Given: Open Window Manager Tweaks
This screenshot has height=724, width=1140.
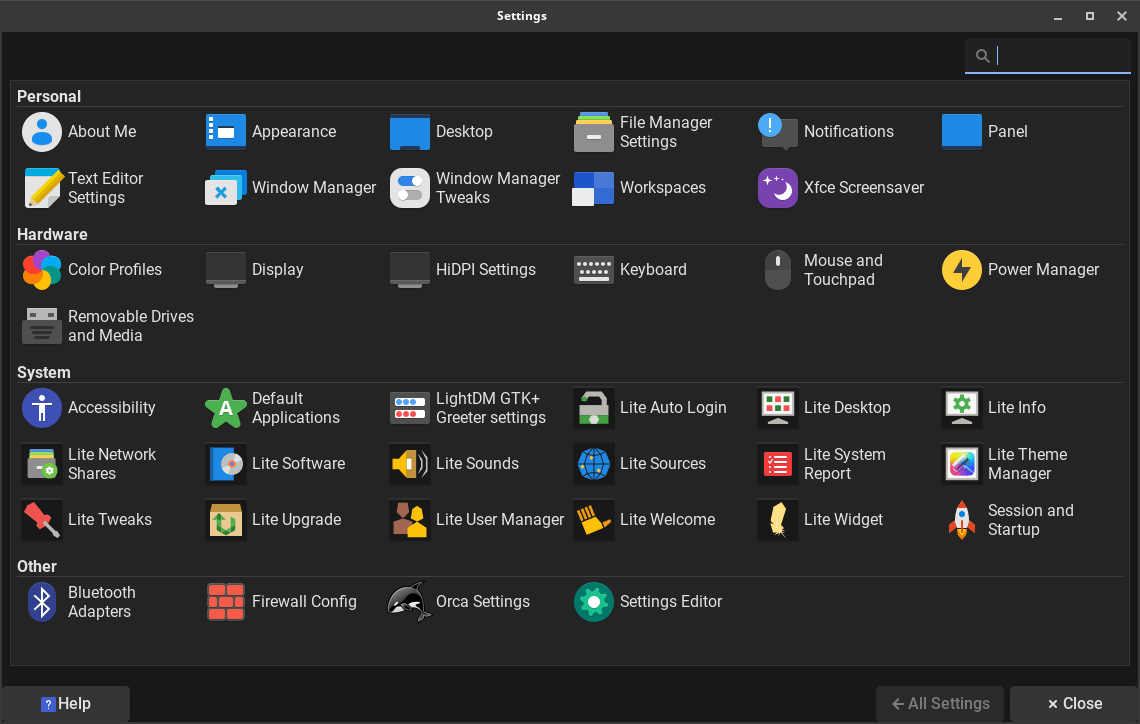Looking at the screenshot, I should [x=476, y=188].
